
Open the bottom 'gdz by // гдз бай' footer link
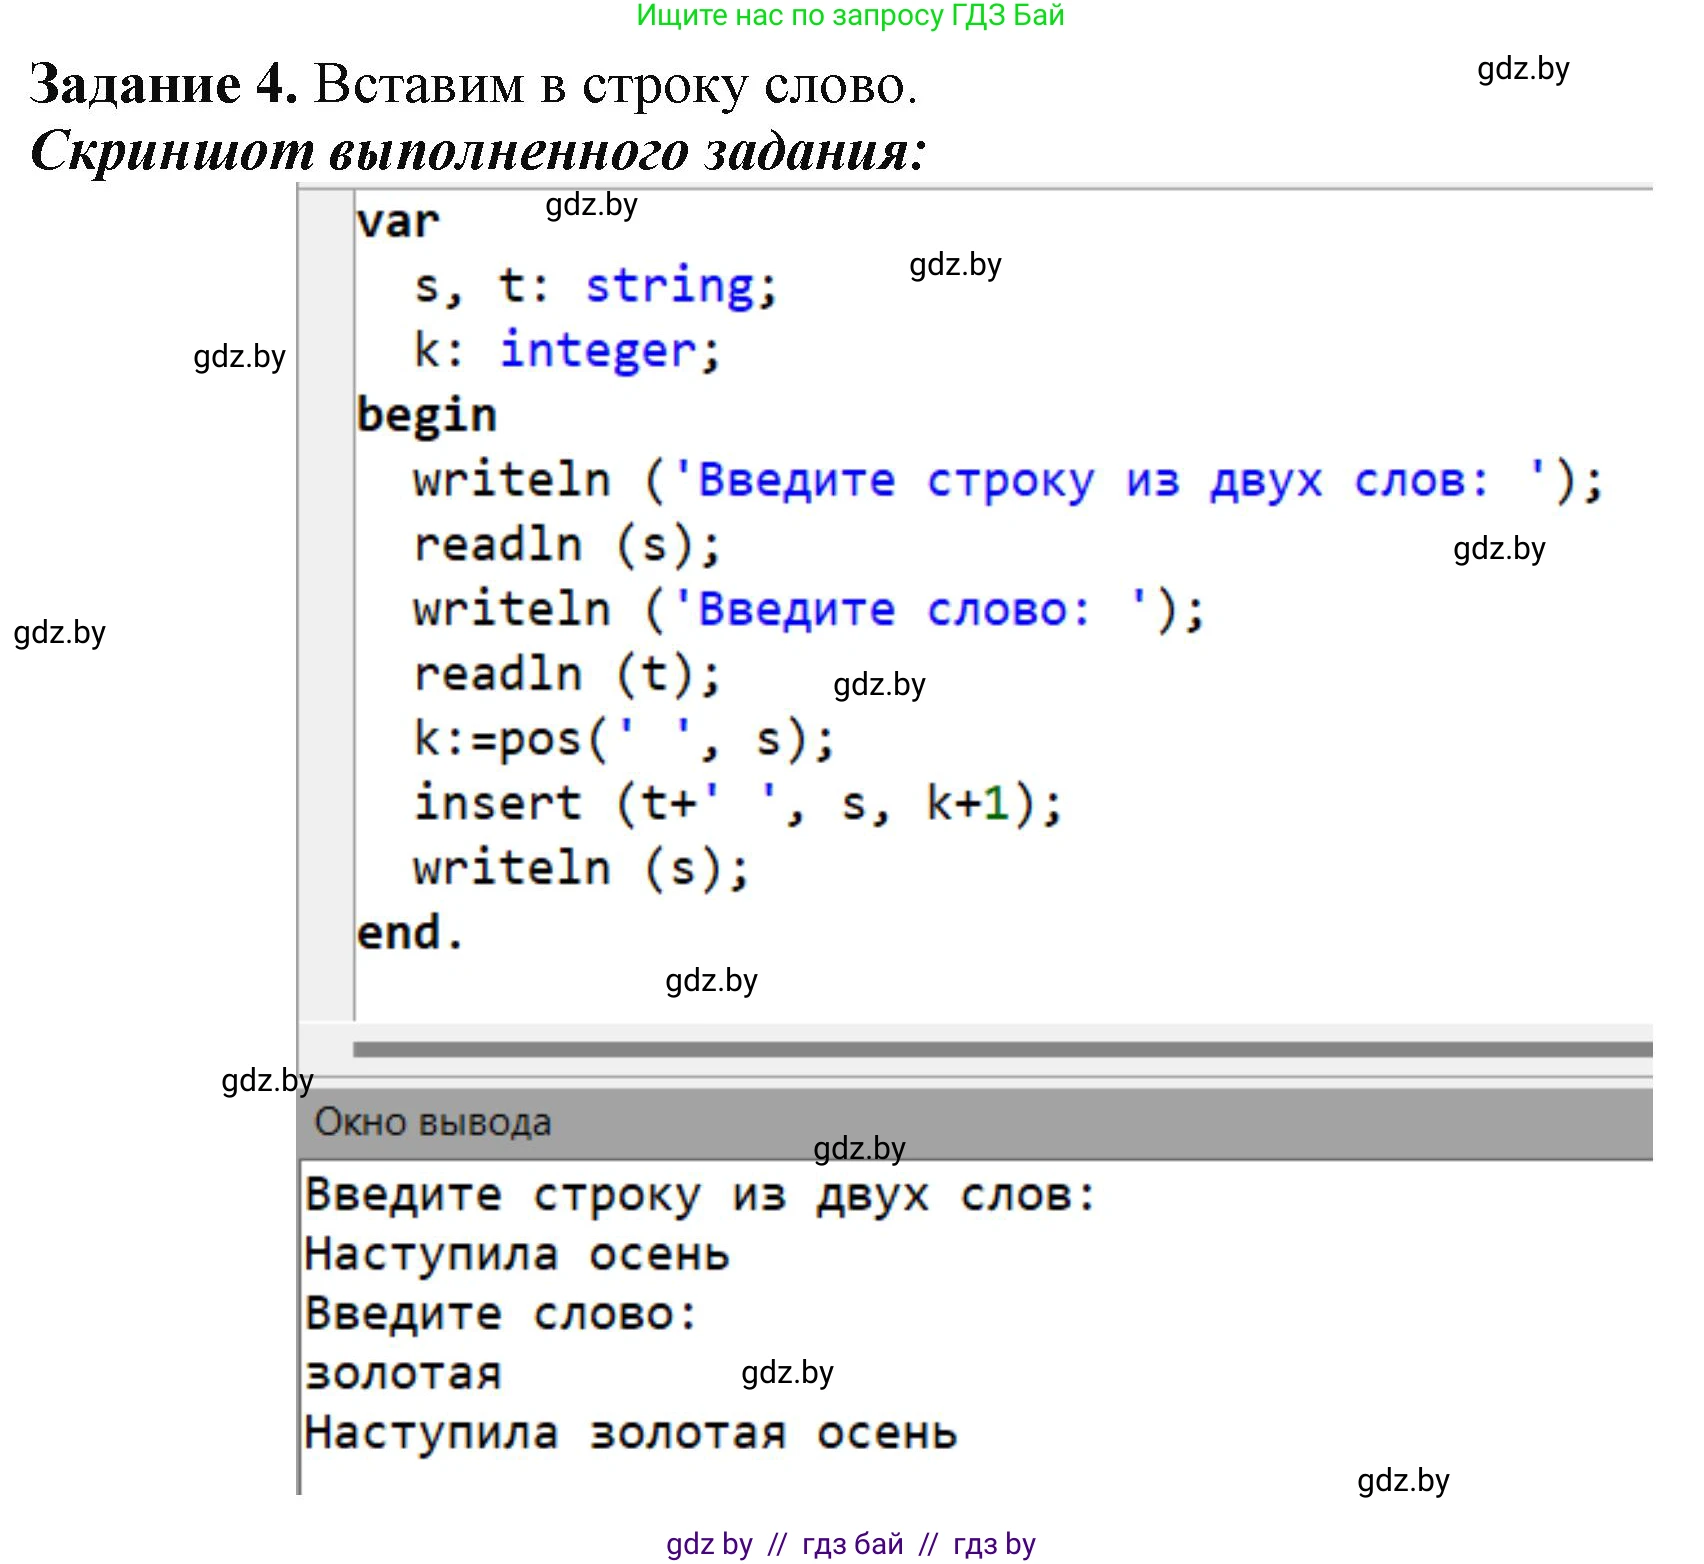point(850,1543)
